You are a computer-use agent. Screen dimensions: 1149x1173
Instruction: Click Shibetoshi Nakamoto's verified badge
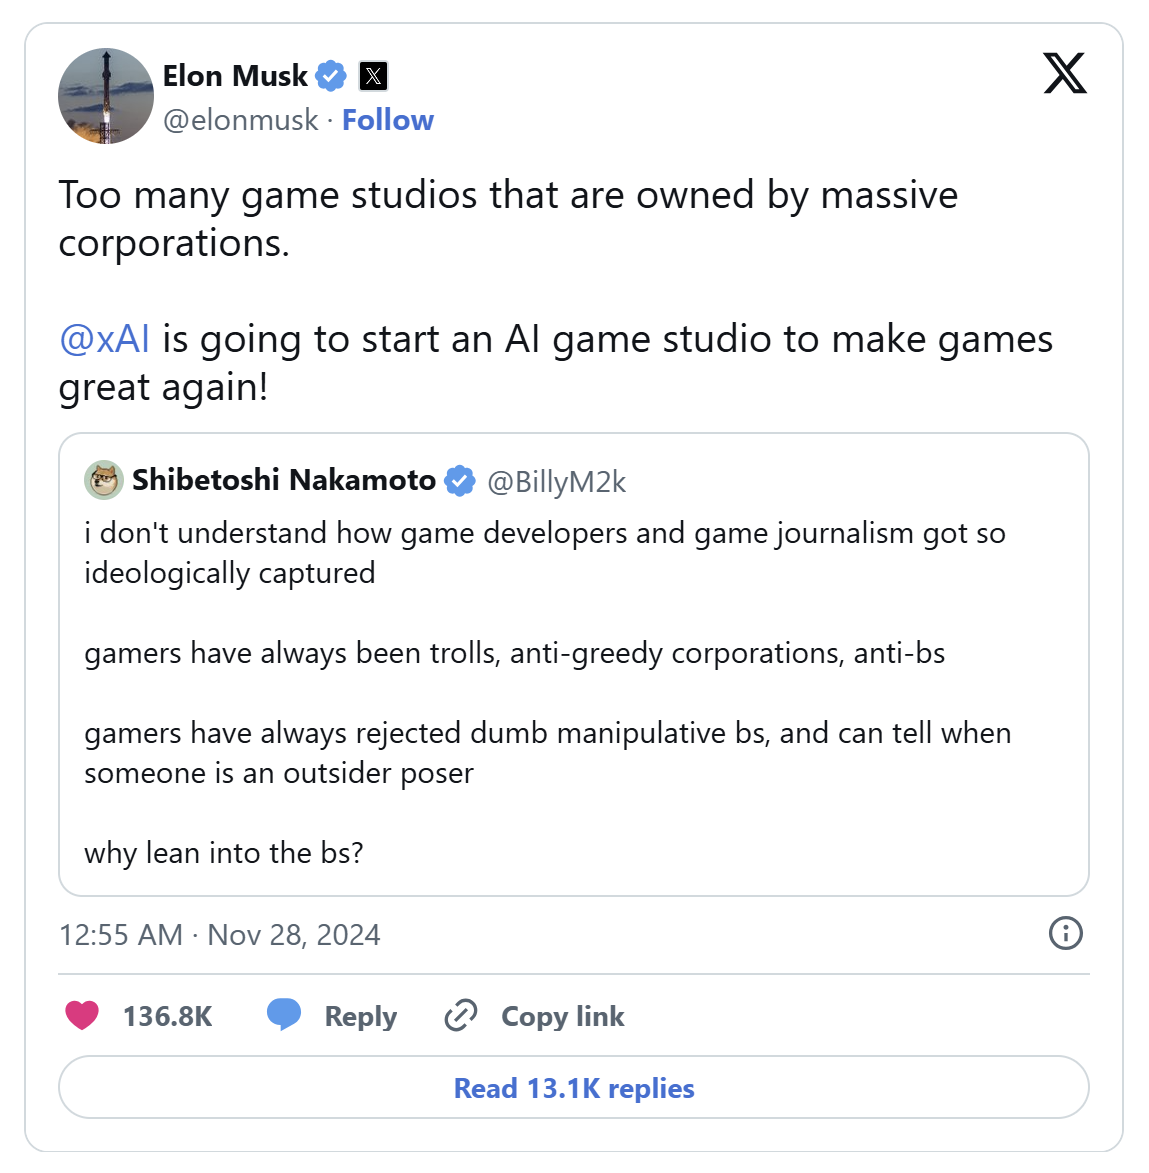(x=460, y=480)
